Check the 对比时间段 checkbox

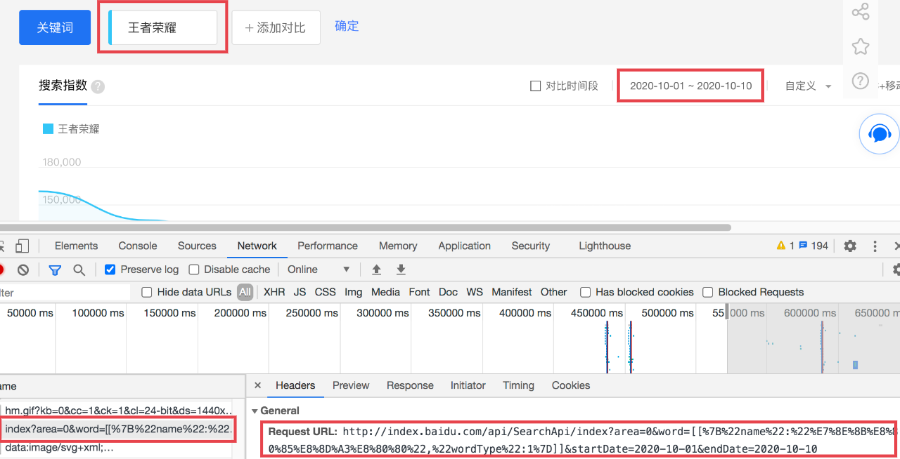536,85
